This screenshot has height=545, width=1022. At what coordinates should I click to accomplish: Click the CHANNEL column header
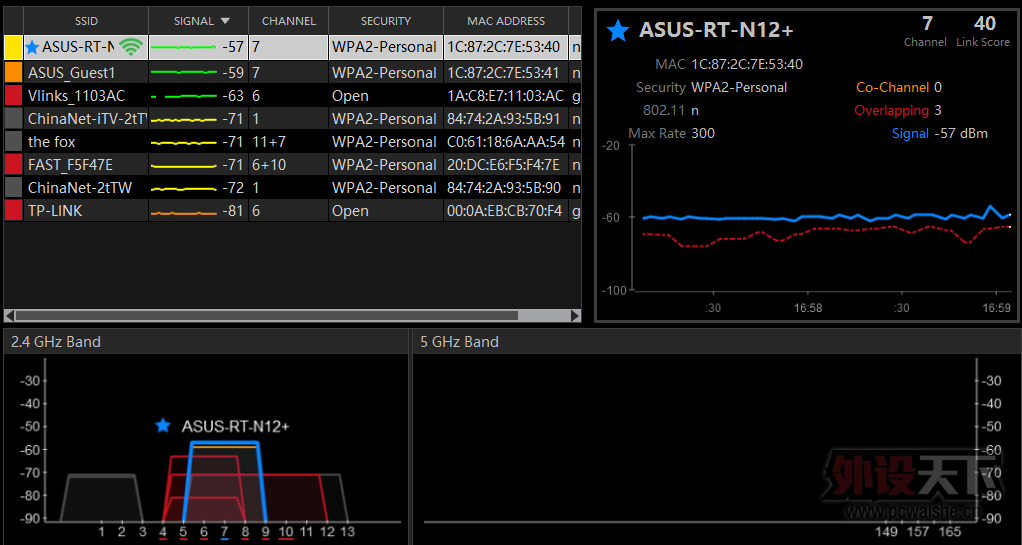(x=289, y=21)
